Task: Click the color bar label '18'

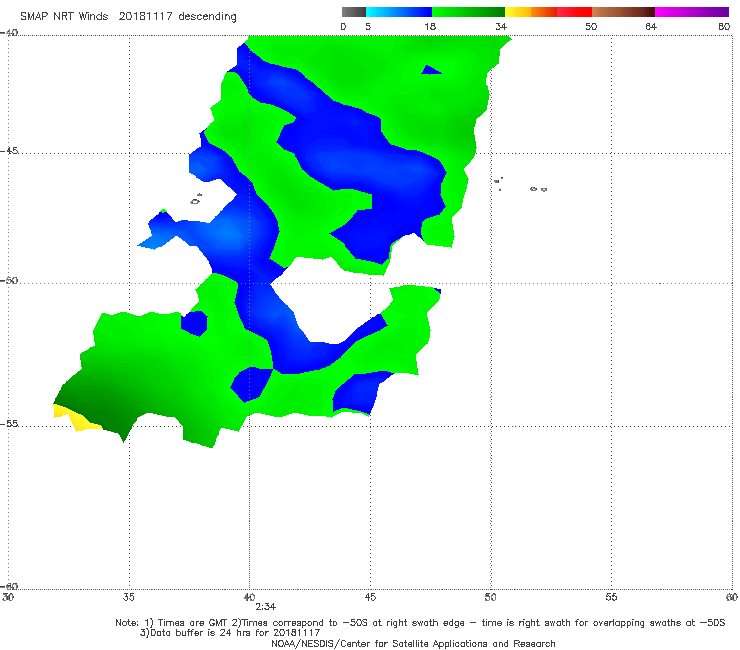Action: (430, 27)
